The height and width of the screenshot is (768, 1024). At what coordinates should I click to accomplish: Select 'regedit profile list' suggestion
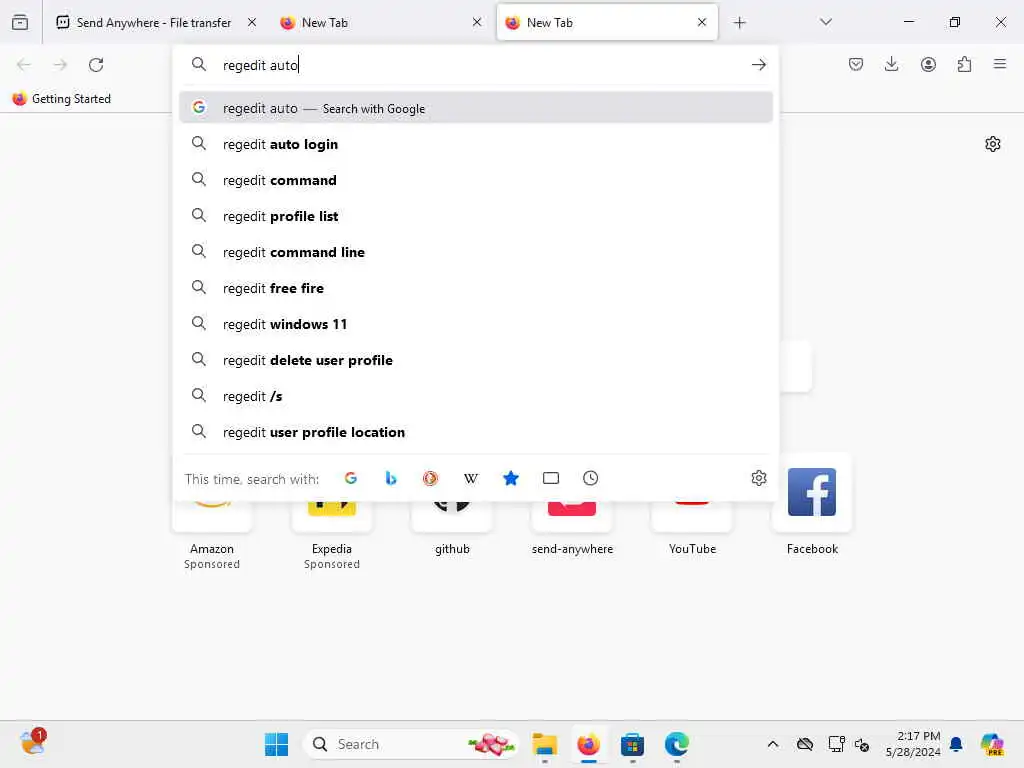coord(475,216)
